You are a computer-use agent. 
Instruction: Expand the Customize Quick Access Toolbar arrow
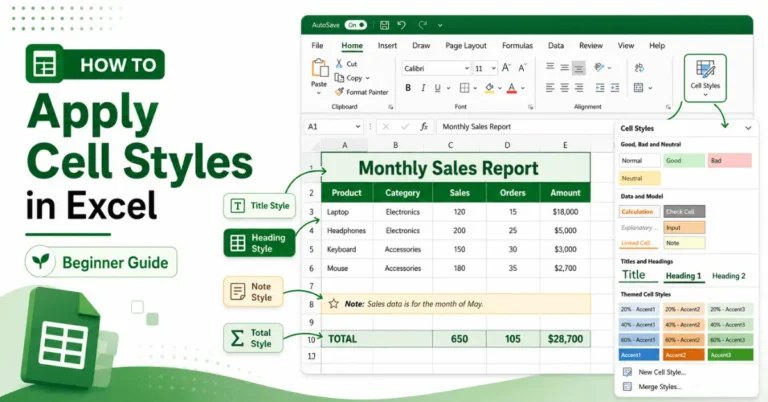(440, 25)
